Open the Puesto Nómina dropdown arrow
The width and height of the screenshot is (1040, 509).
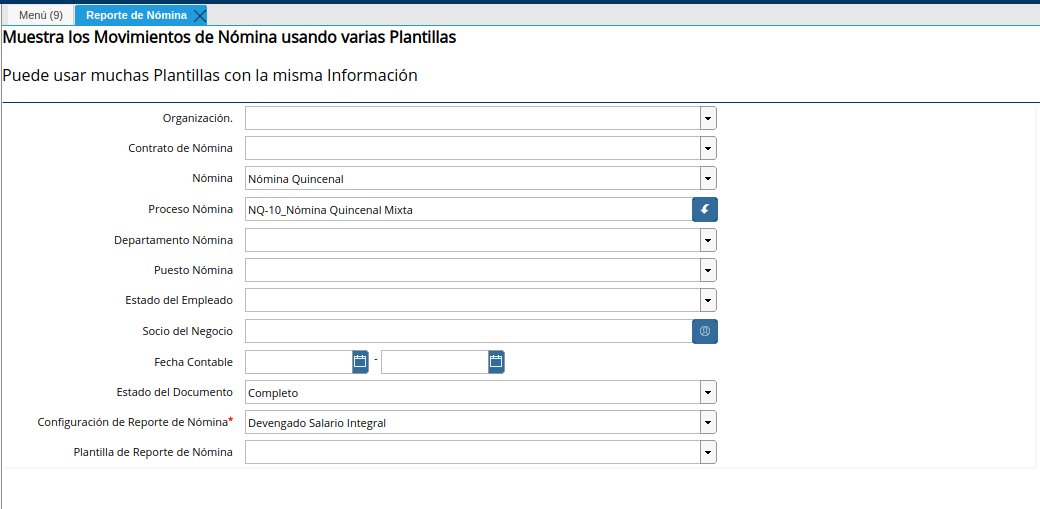tap(708, 270)
